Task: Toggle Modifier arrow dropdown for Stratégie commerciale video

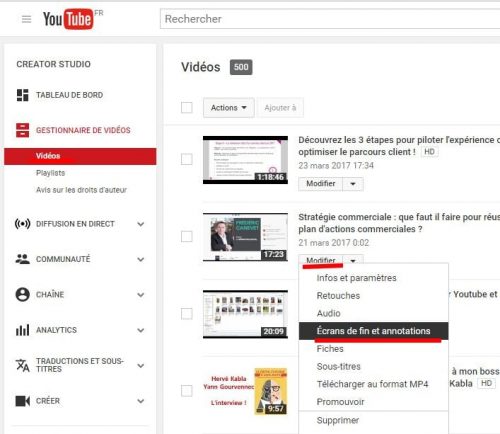Action: (353, 260)
